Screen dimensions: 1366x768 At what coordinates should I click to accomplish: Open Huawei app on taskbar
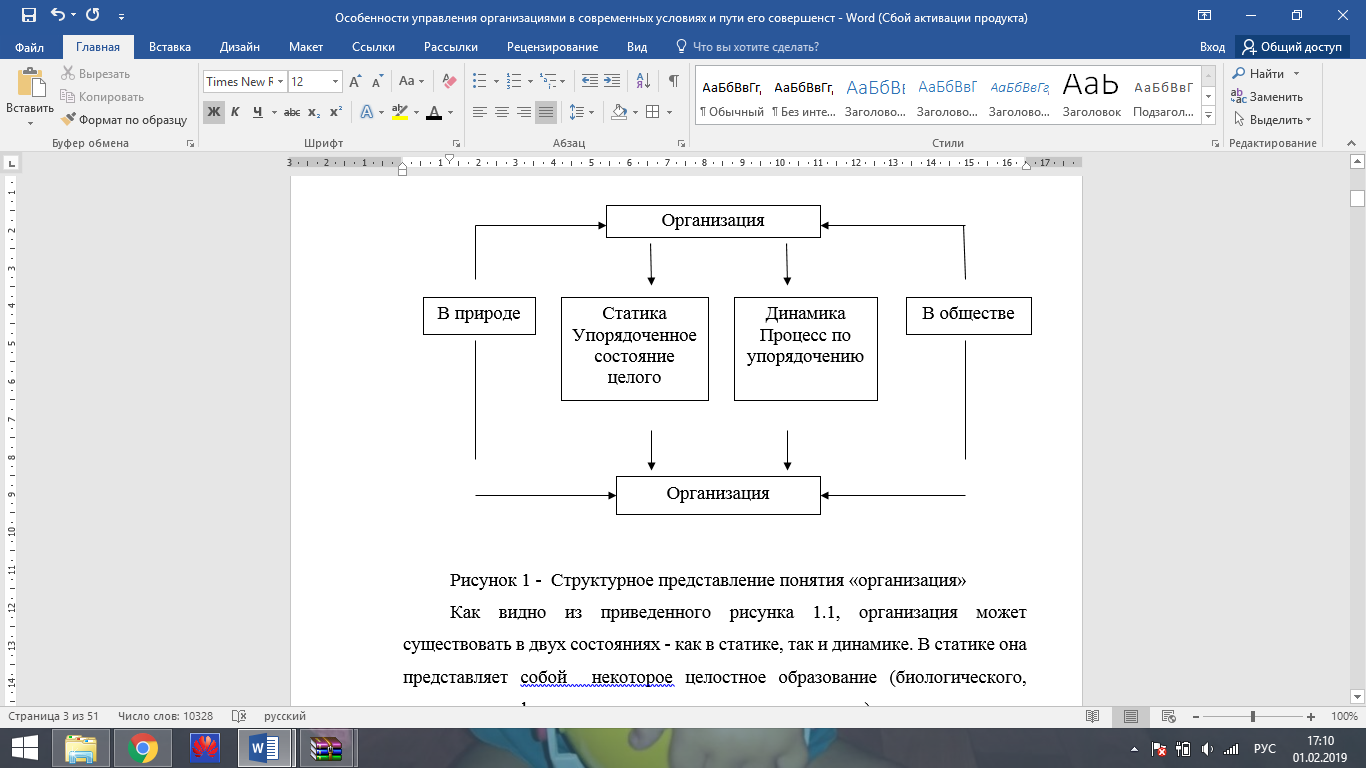click(x=205, y=748)
